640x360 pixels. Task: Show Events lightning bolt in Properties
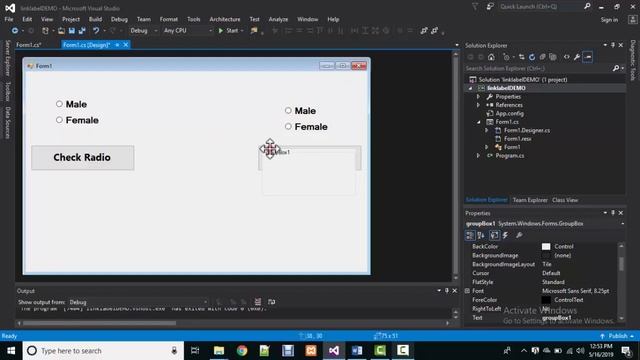point(505,235)
